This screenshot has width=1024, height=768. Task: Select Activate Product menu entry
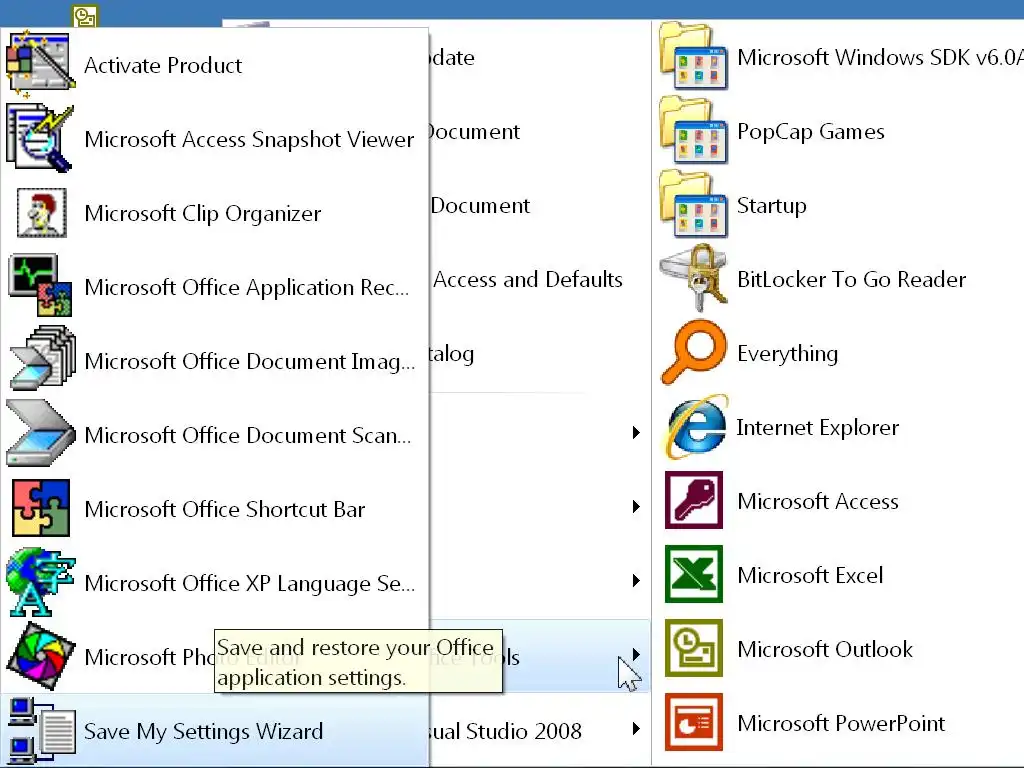pyautogui.click(x=215, y=65)
